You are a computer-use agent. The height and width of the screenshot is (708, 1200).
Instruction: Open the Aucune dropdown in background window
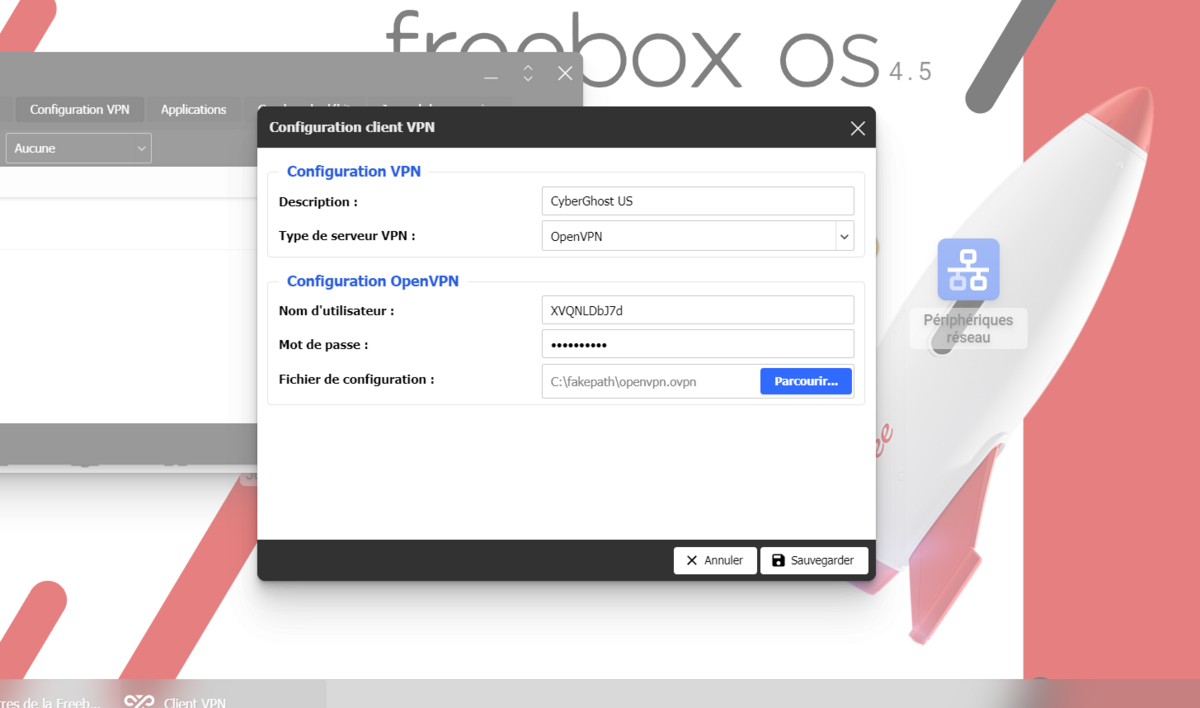point(78,148)
